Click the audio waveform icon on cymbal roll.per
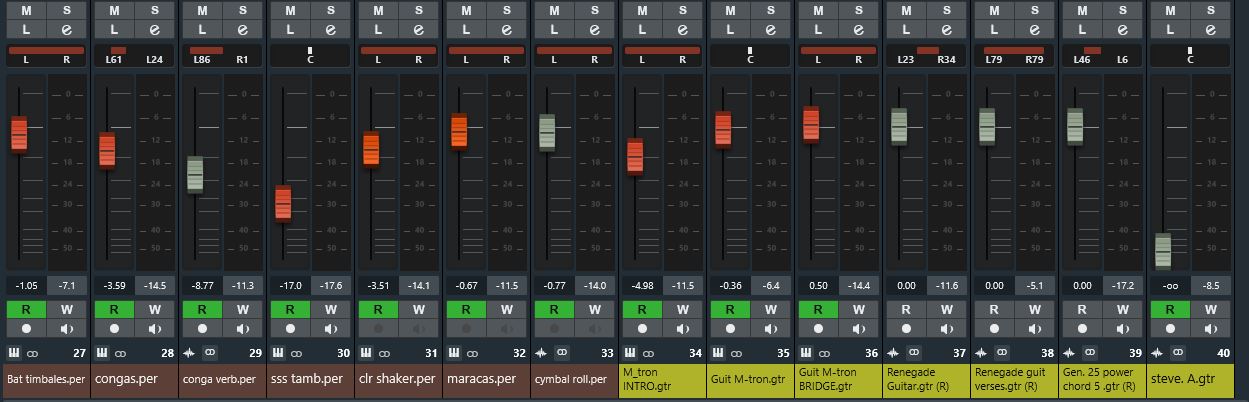The height and width of the screenshot is (402, 1249). 543,352
